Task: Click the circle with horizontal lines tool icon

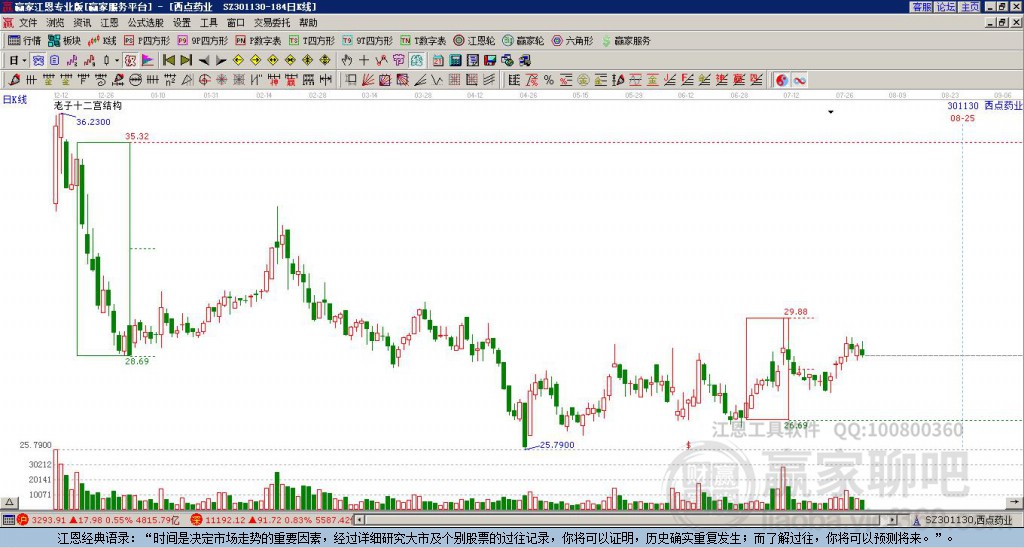Action: click(x=135, y=80)
